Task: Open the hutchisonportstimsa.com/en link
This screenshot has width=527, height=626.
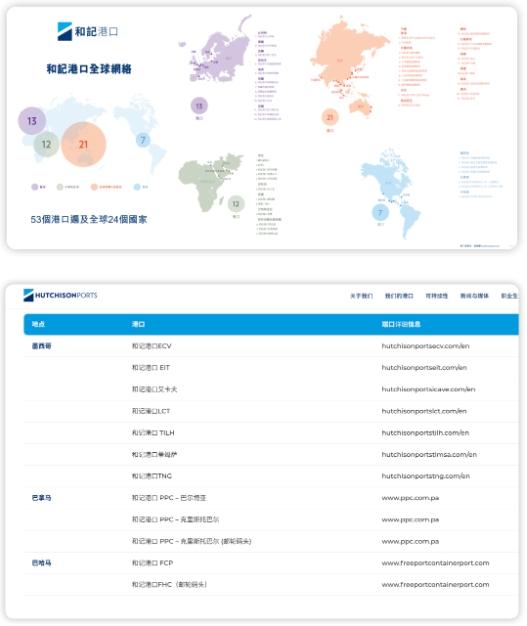Action: pos(429,454)
